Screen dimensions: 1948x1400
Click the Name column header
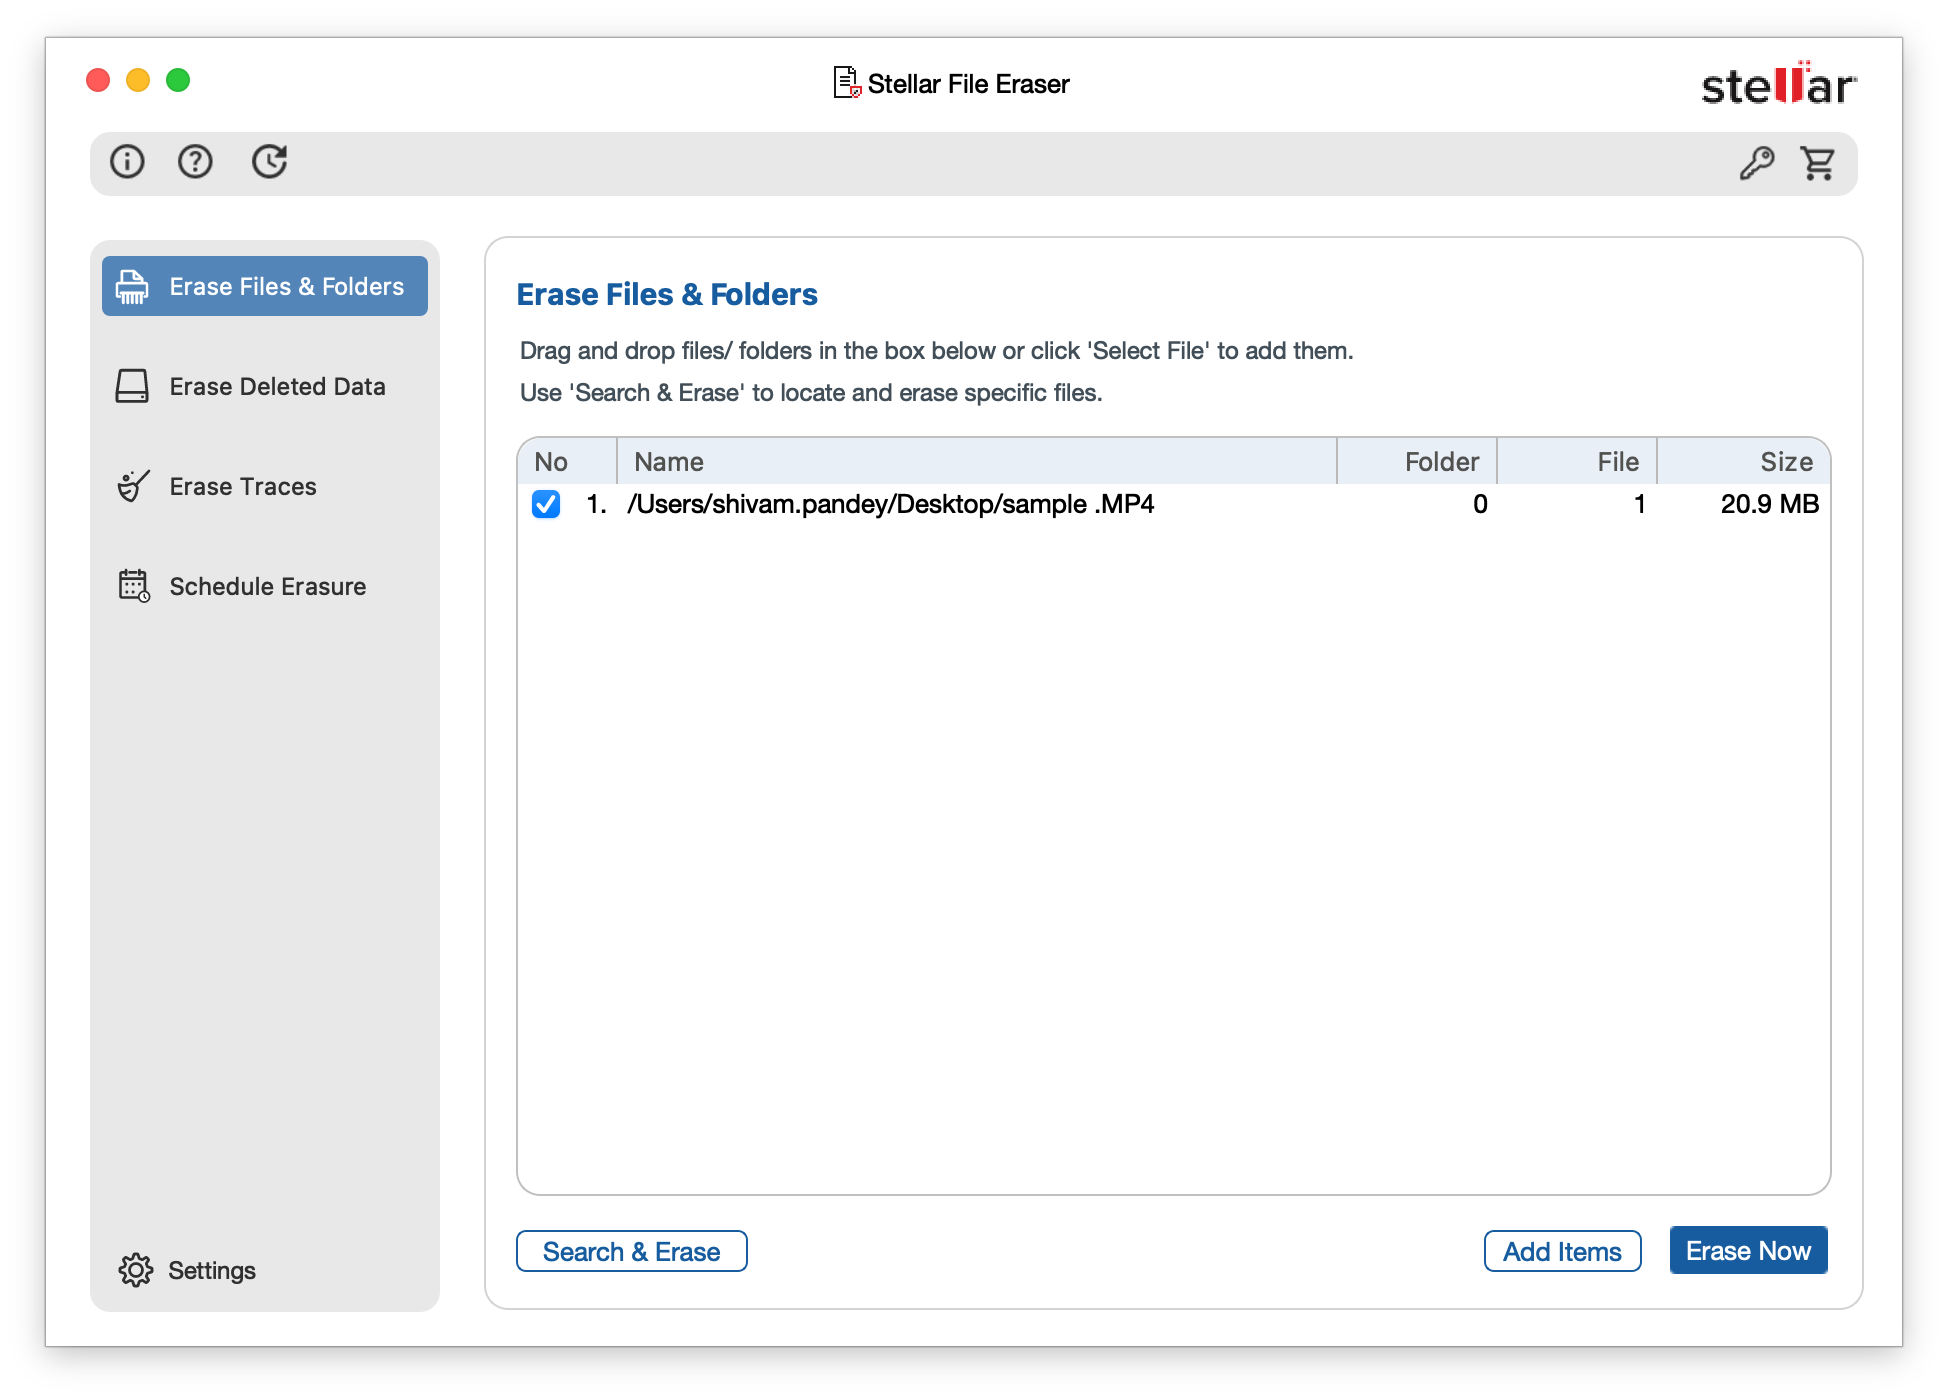pos(669,461)
